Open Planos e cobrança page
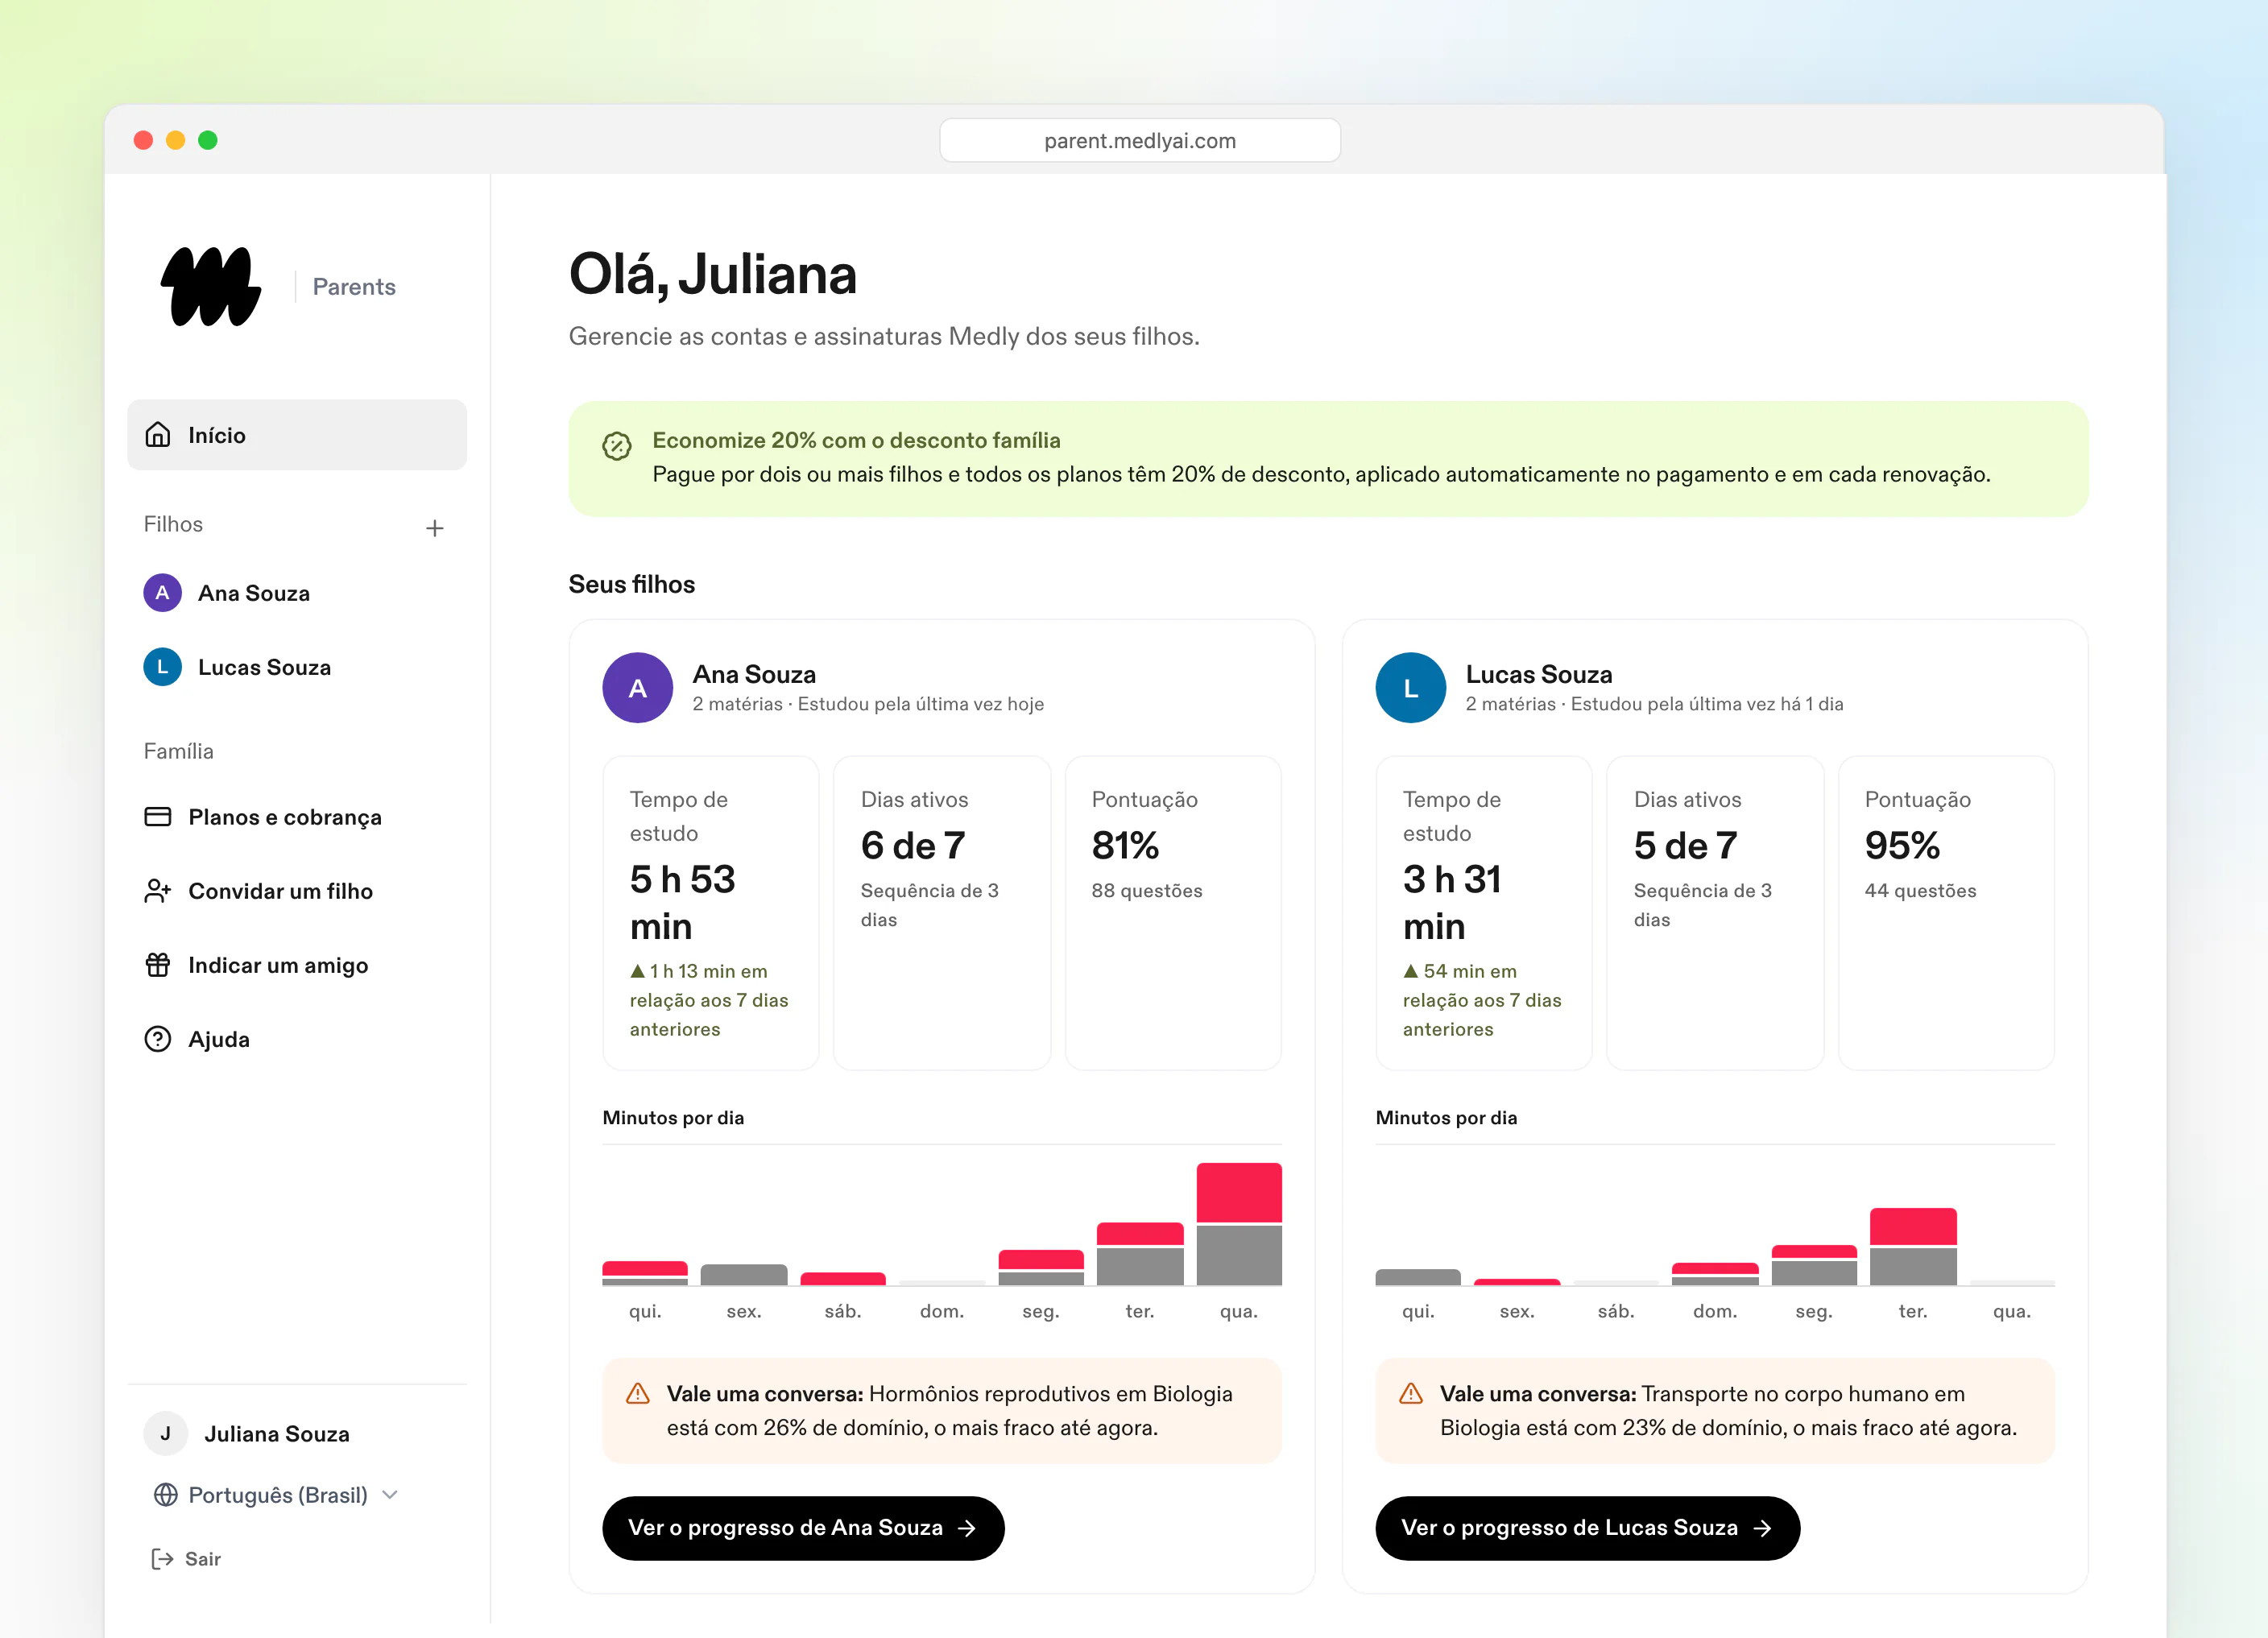The width and height of the screenshot is (2268, 1638). coord(297,817)
